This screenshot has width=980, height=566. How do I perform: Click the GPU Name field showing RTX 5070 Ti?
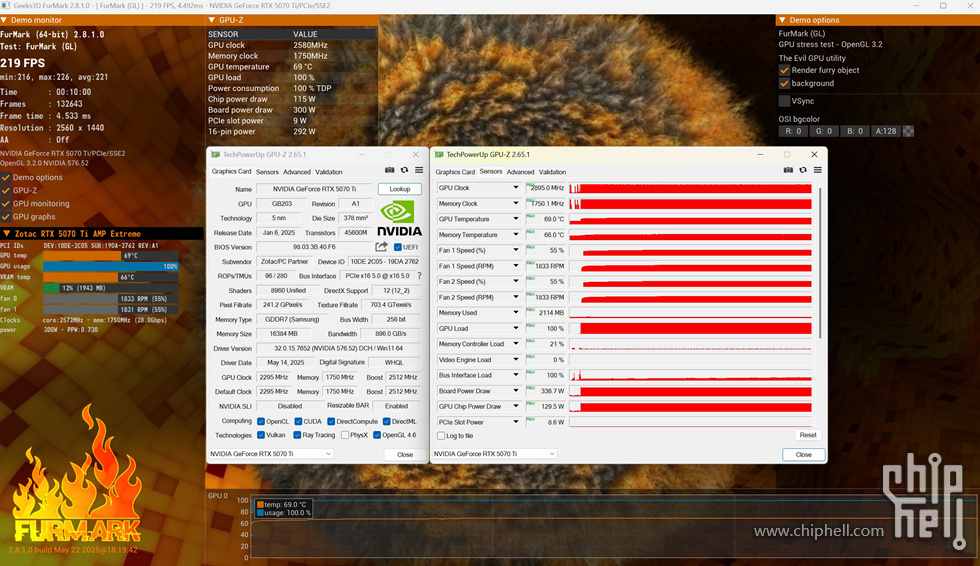pyautogui.click(x=314, y=189)
